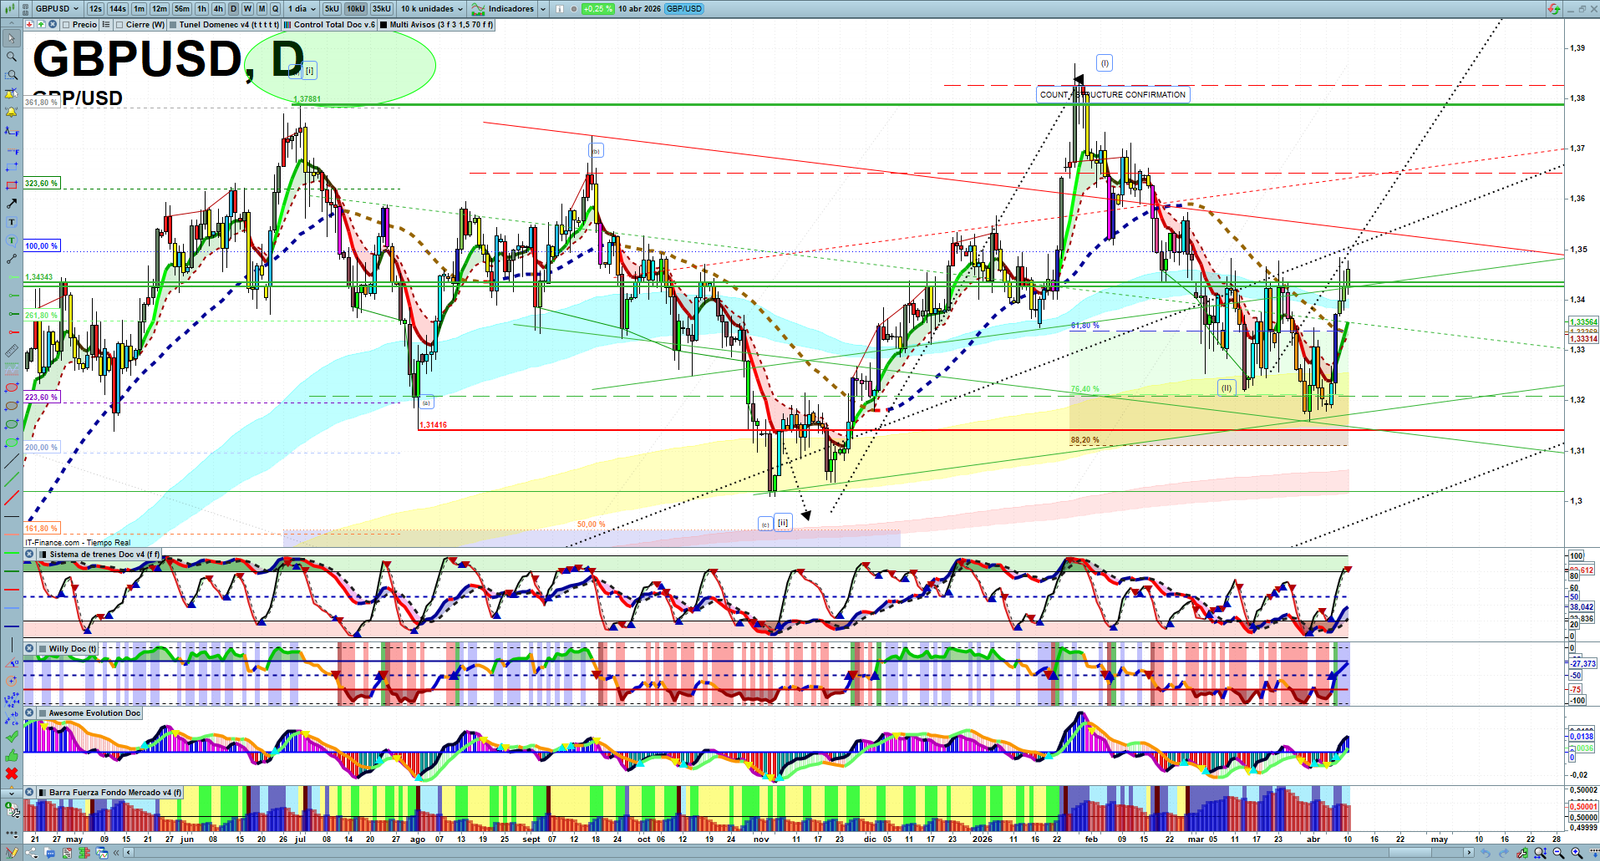
Task: Close the Sistema de trenes Doc panel
Action: [x=30, y=554]
